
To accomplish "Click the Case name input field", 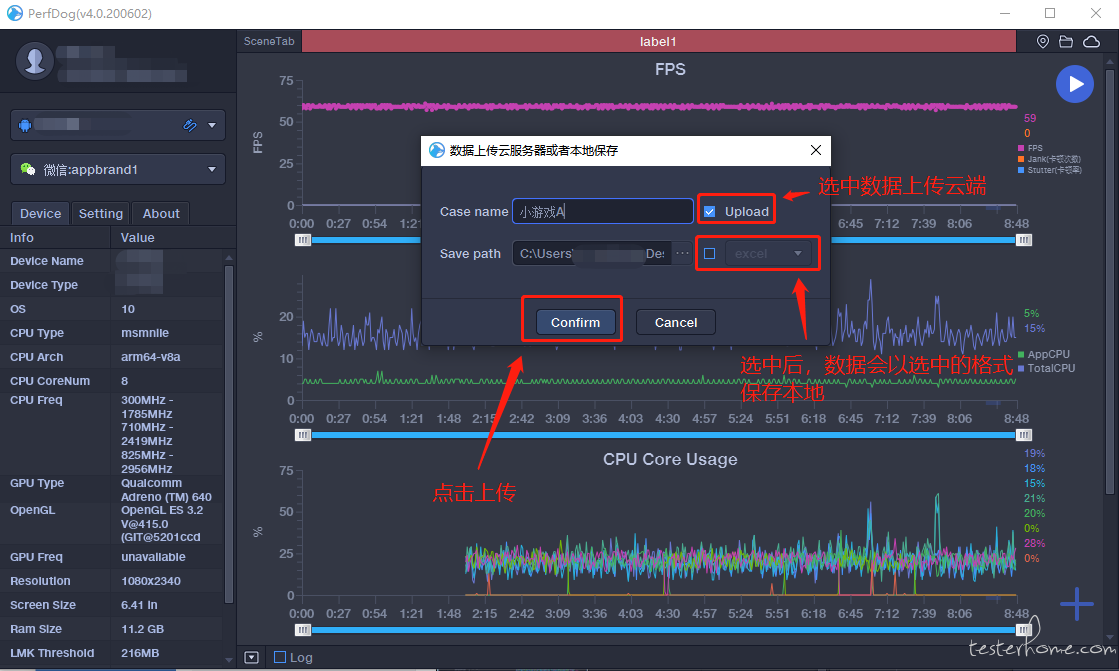I will point(603,211).
